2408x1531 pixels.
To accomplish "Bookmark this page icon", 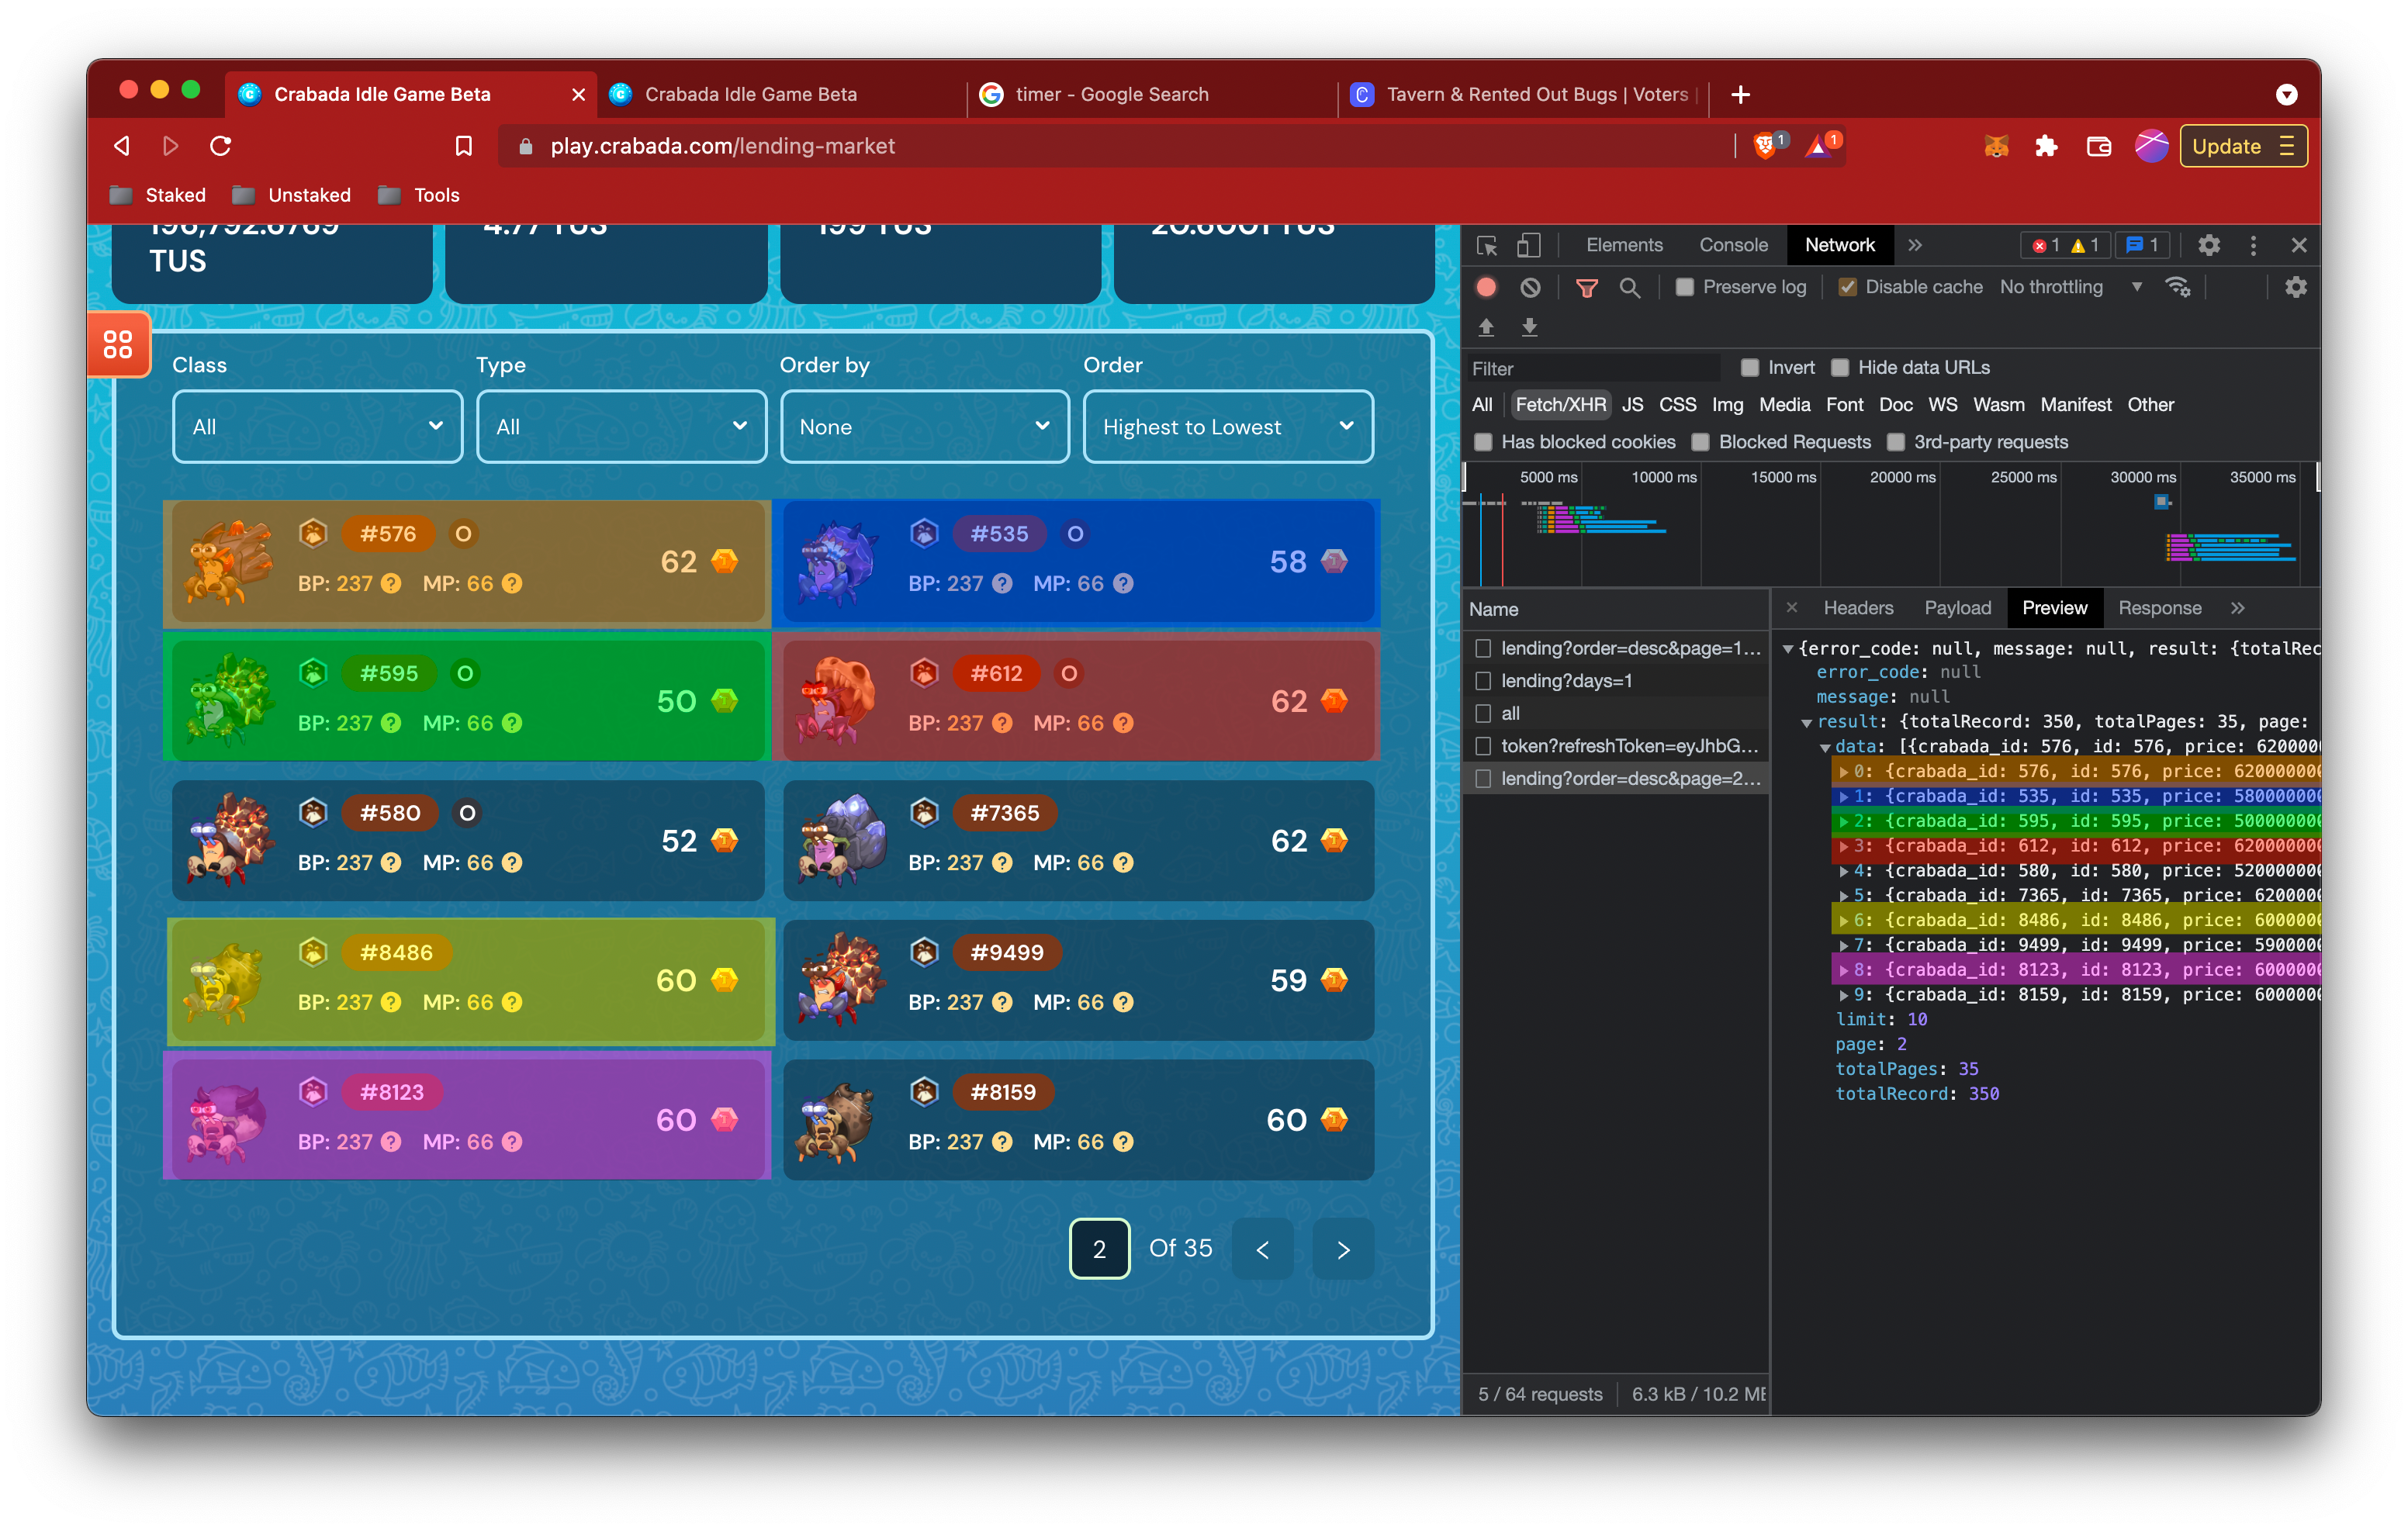I will click(463, 146).
